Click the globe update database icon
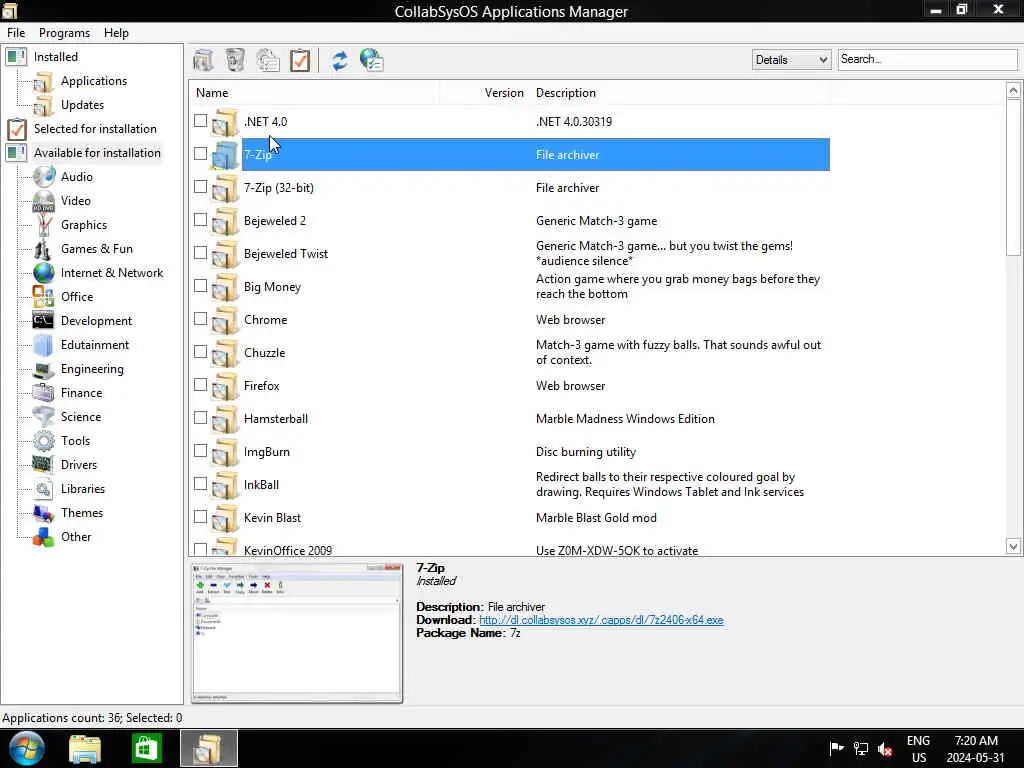1024x768 pixels. tap(372, 60)
